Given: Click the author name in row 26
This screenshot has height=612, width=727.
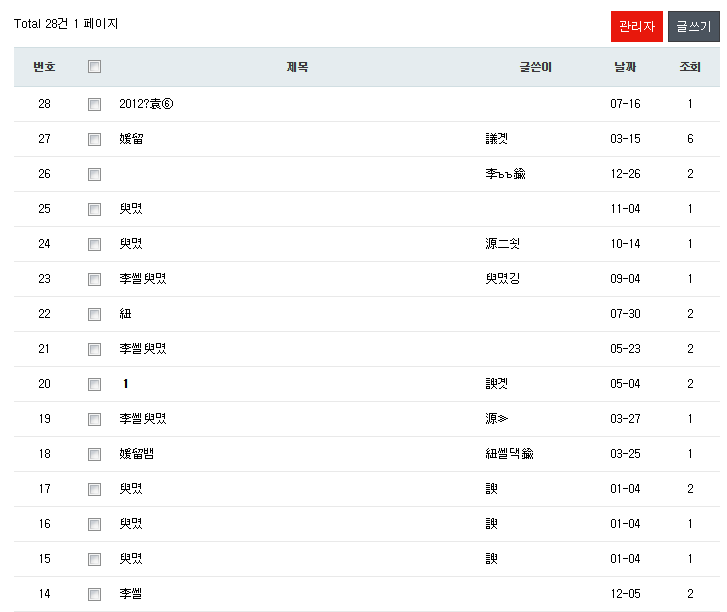Looking at the screenshot, I should [x=505, y=174].
